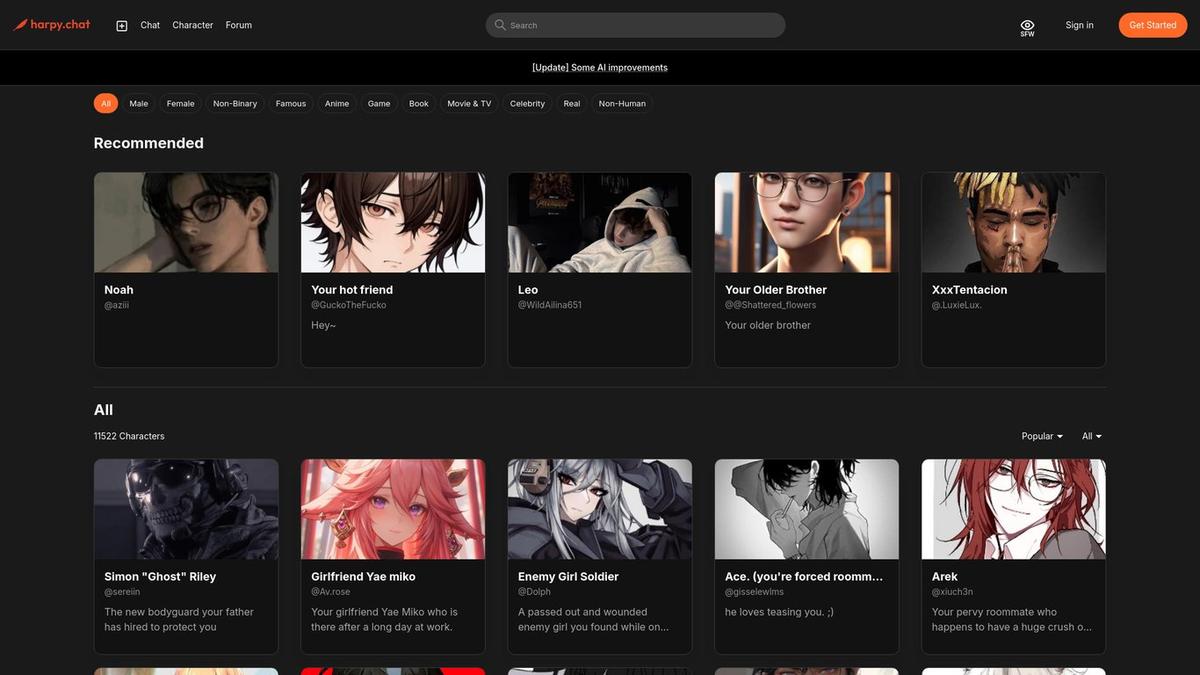Open the Popular sort dropdown
Screen dimensions: 1200x675
[1042, 436]
